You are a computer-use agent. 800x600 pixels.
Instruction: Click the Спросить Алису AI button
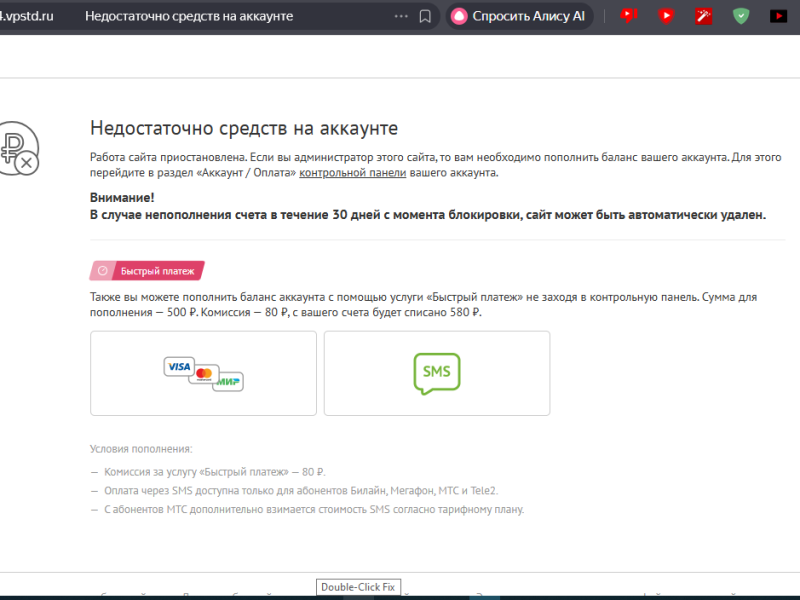coord(519,16)
